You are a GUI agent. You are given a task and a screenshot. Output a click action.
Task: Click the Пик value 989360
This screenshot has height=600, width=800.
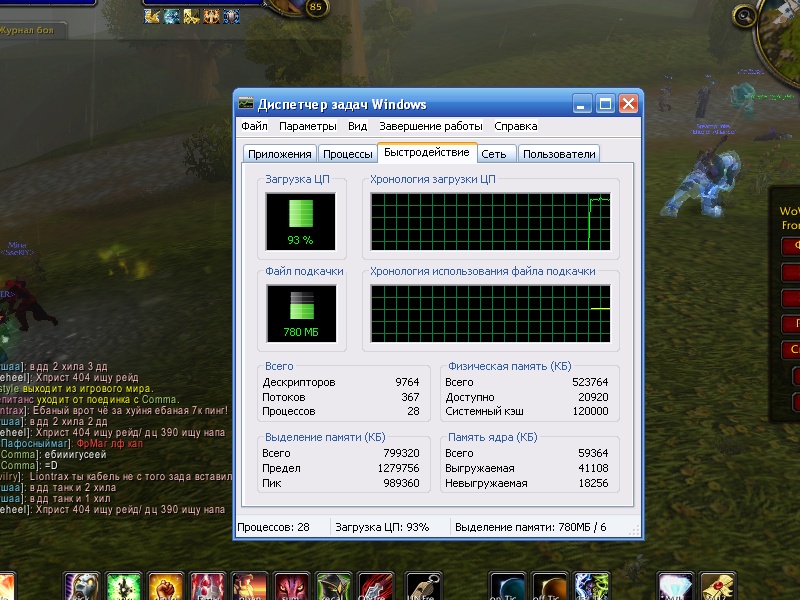click(x=401, y=483)
